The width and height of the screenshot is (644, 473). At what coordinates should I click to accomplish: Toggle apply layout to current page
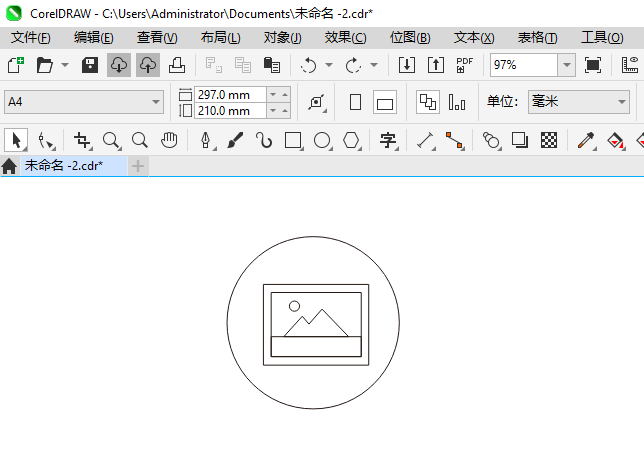pyautogui.click(x=457, y=102)
